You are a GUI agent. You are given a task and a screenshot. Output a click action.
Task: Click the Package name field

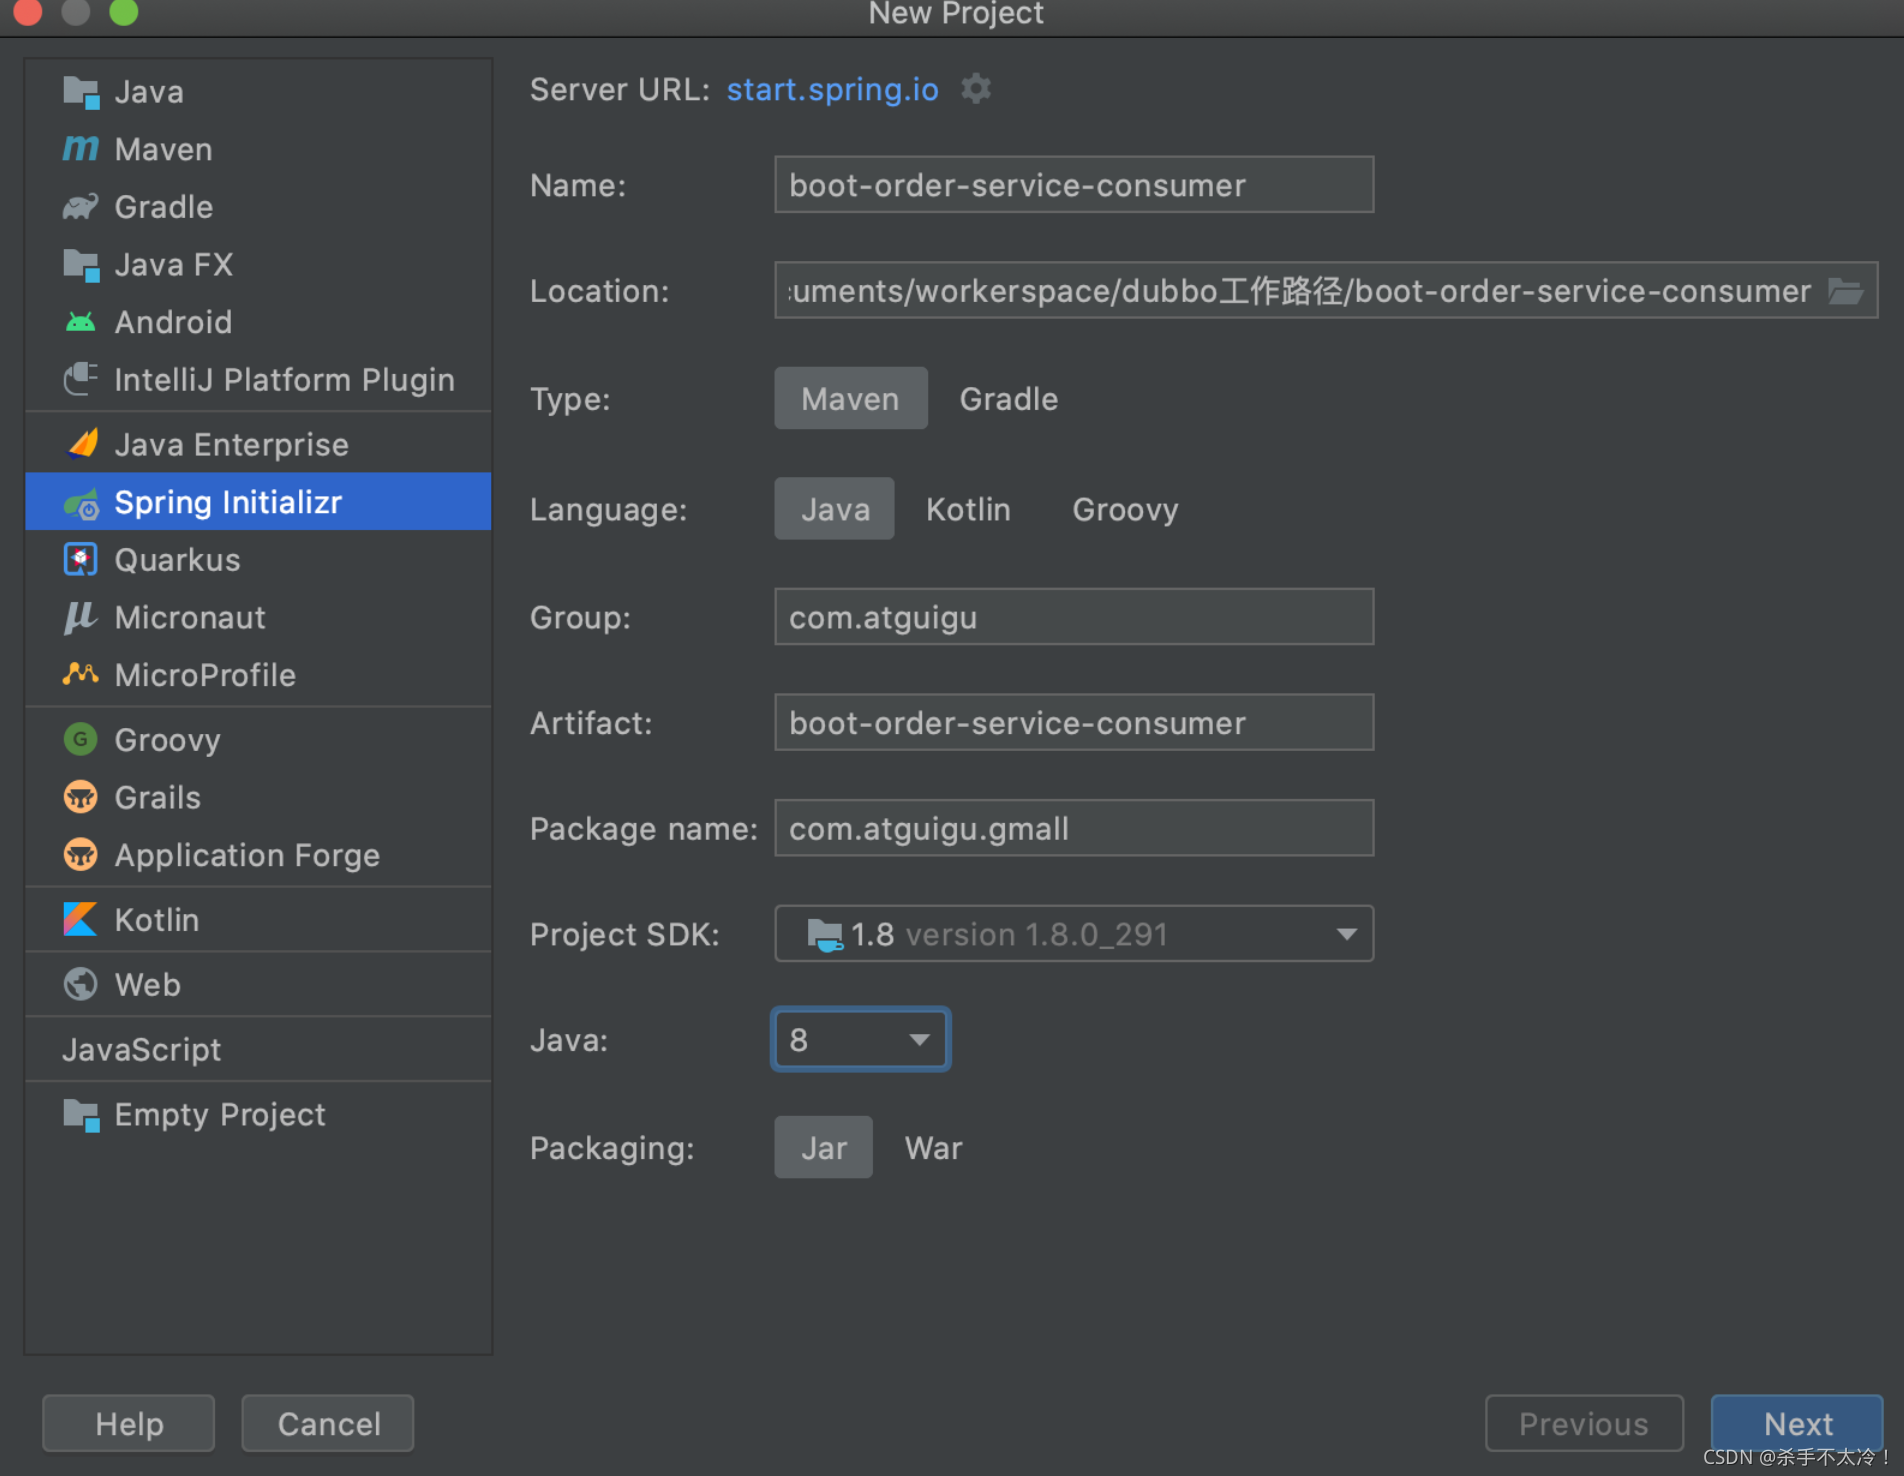(1074, 828)
